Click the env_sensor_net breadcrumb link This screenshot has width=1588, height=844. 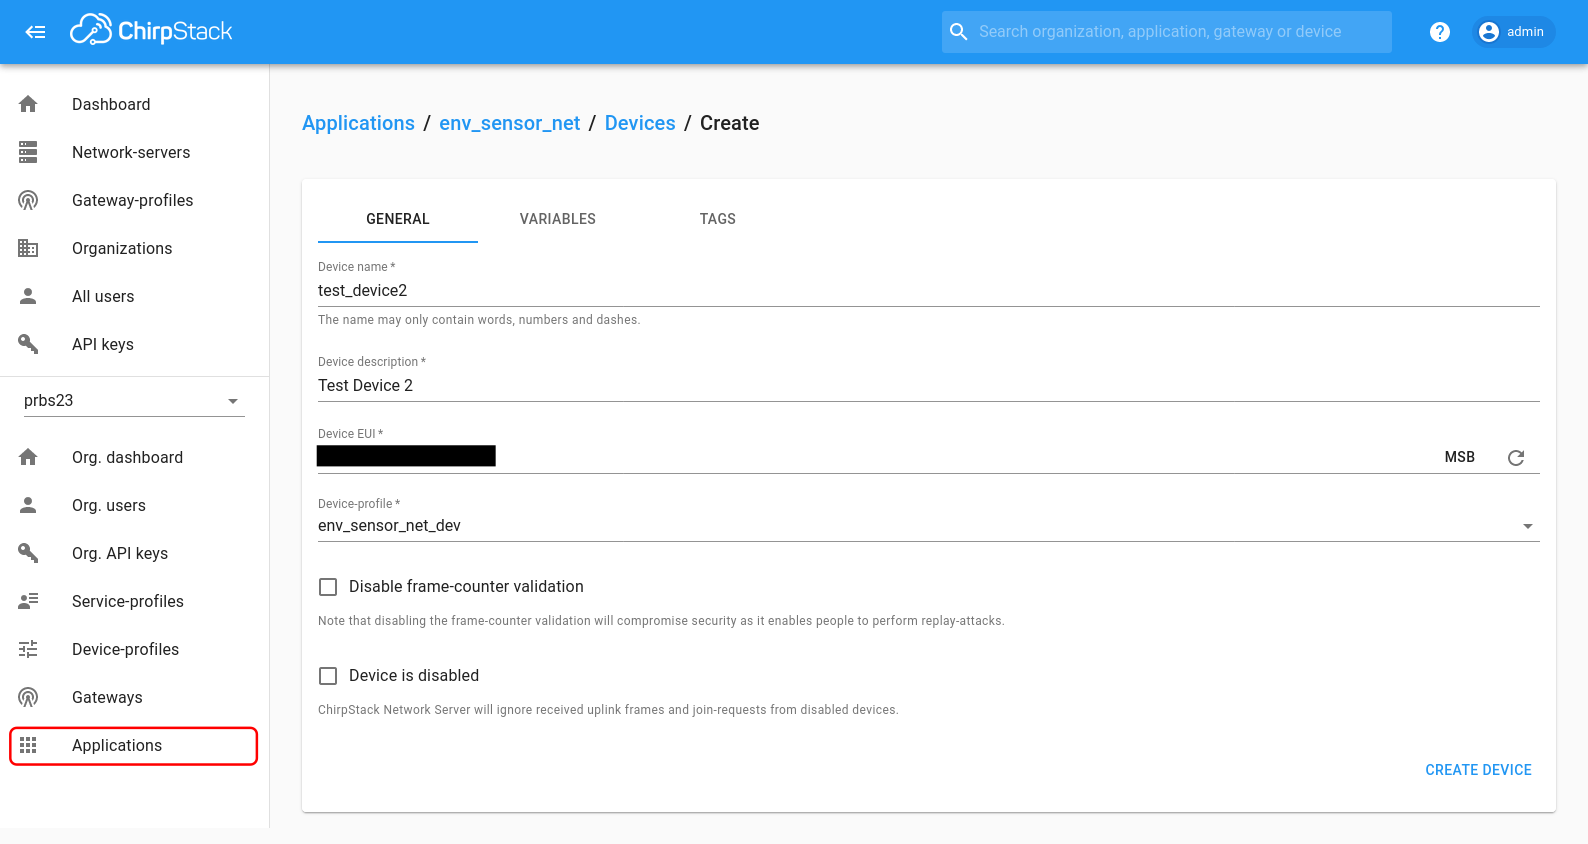click(x=510, y=123)
